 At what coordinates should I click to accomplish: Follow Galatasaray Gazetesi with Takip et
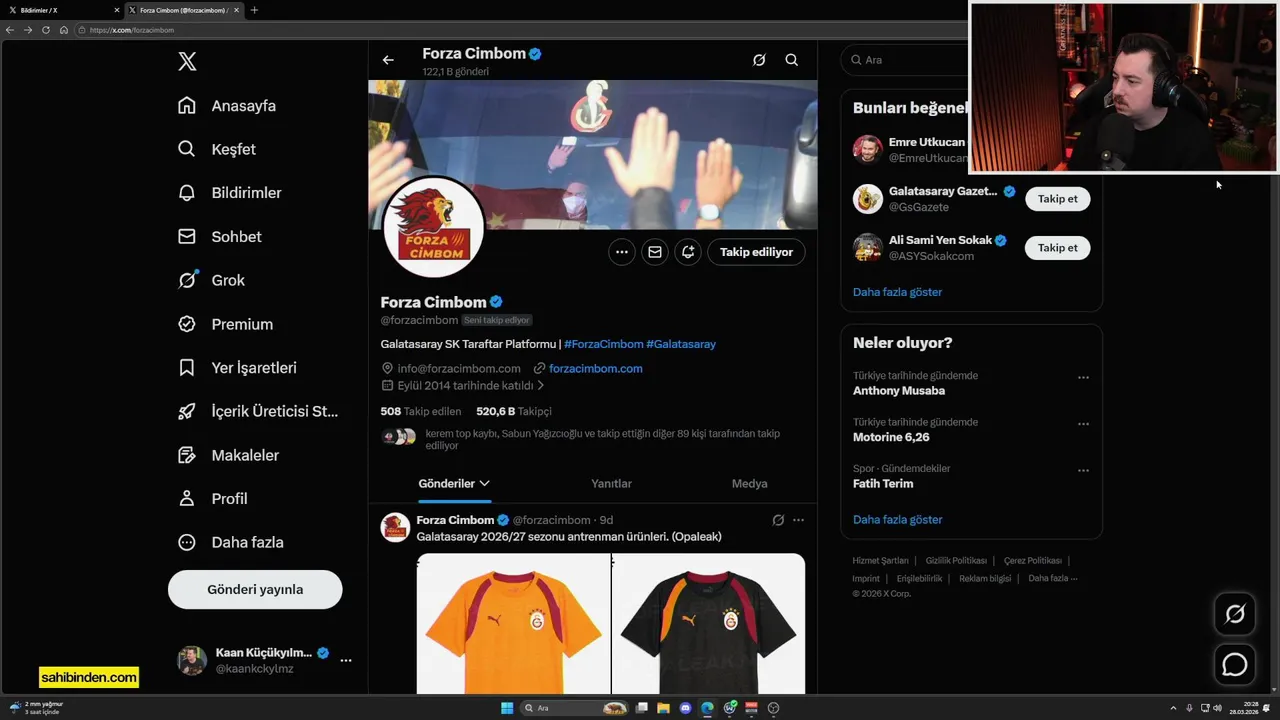[x=1057, y=199]
